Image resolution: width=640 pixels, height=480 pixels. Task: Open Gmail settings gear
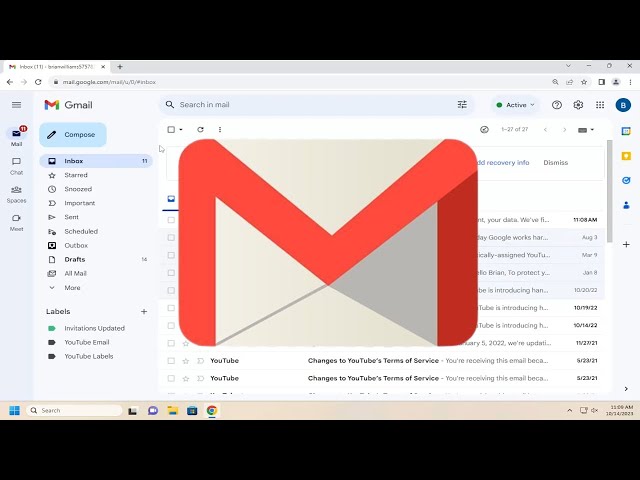click(x=578, y=105)
